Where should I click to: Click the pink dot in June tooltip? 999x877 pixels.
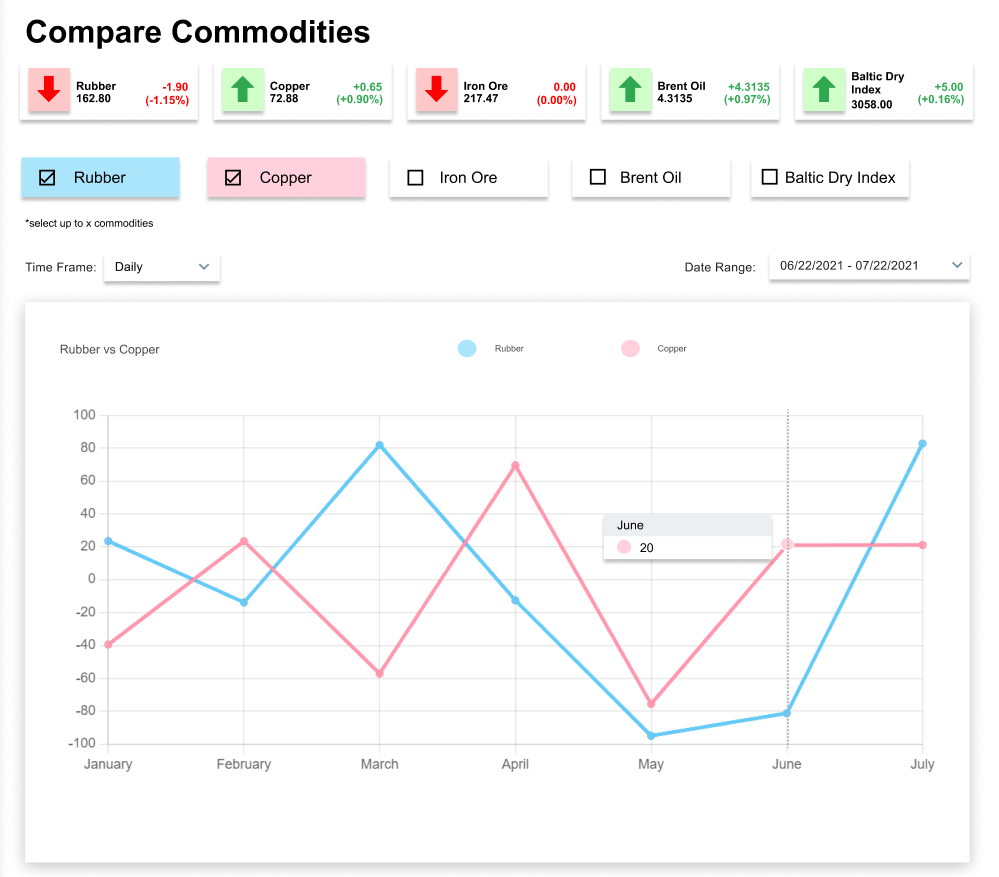625,548
